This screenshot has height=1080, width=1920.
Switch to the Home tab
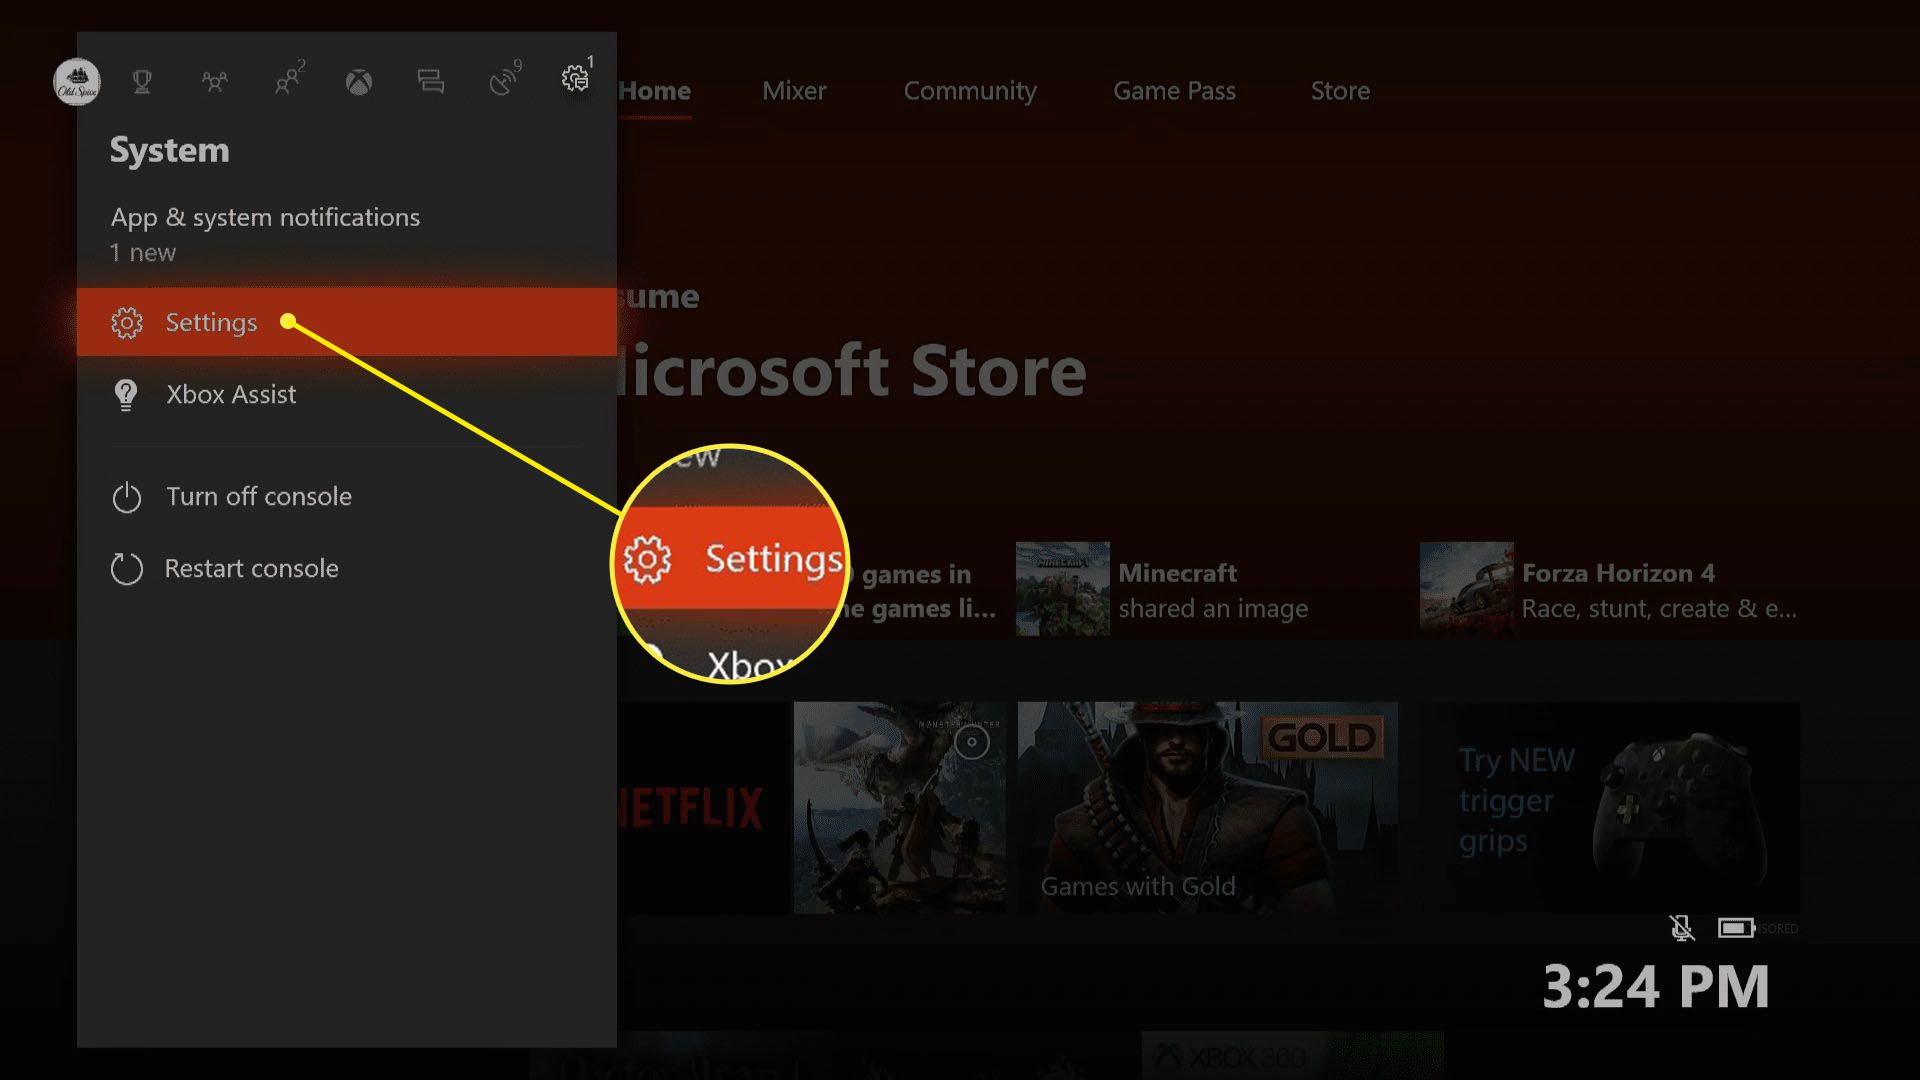tap(654, 91)
